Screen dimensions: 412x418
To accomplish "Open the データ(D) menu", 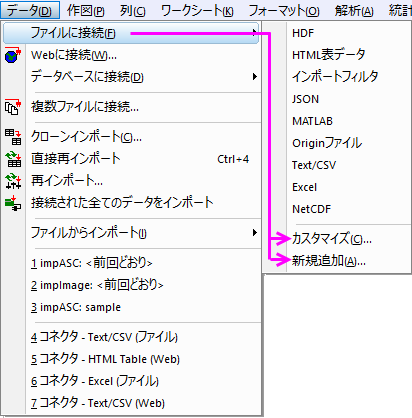I will pos(30,10).
